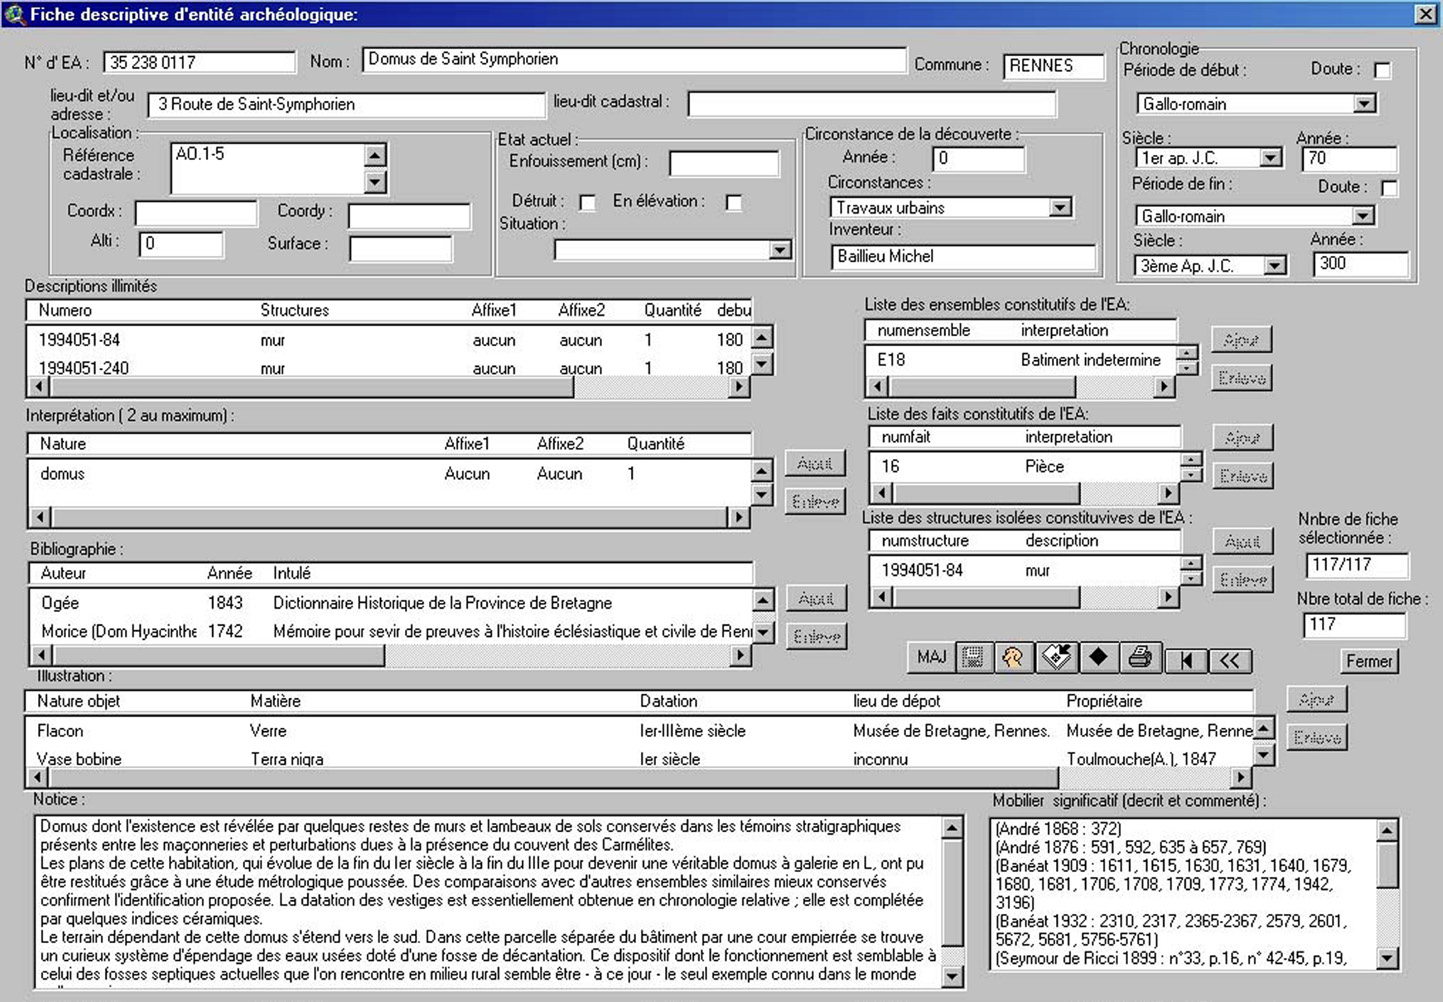Select the Vase bobine Terra nigra row
This screenshot has width=1443, height=1002.
click(640, 759)
